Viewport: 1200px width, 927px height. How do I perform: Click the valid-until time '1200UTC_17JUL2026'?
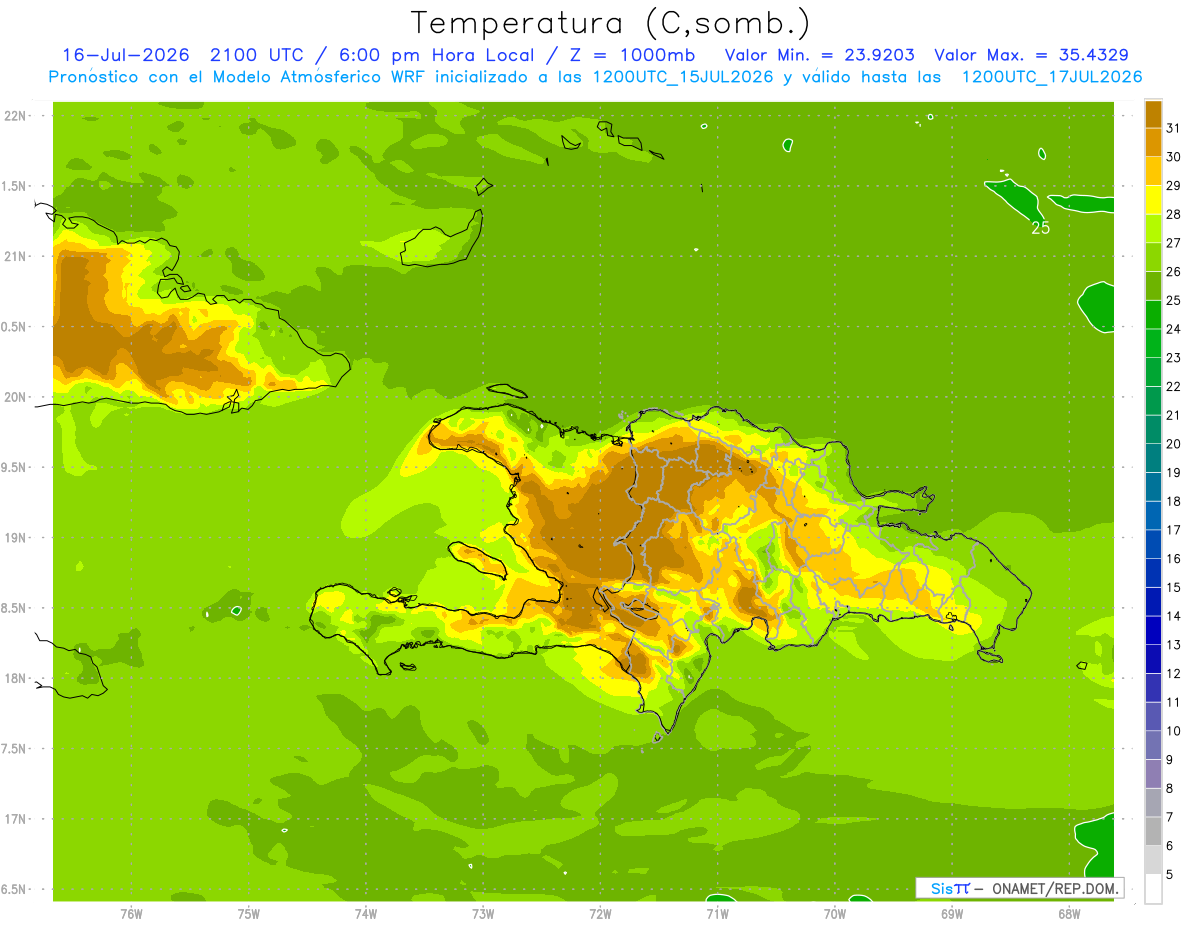pos(1052,77)
